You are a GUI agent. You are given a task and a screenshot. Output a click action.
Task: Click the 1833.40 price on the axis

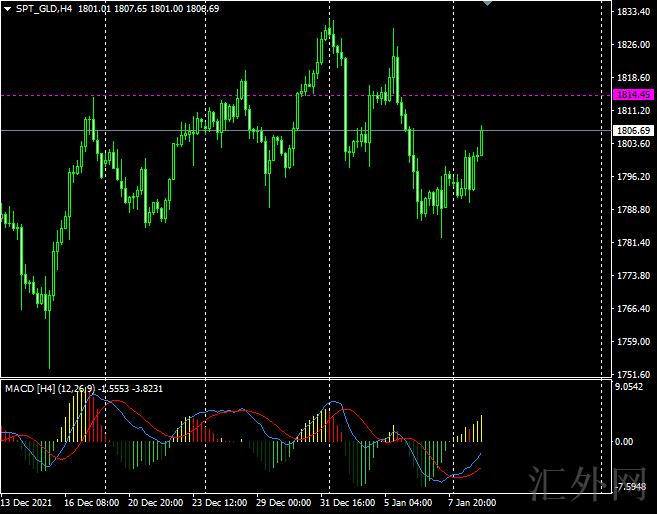coord(633,12)
